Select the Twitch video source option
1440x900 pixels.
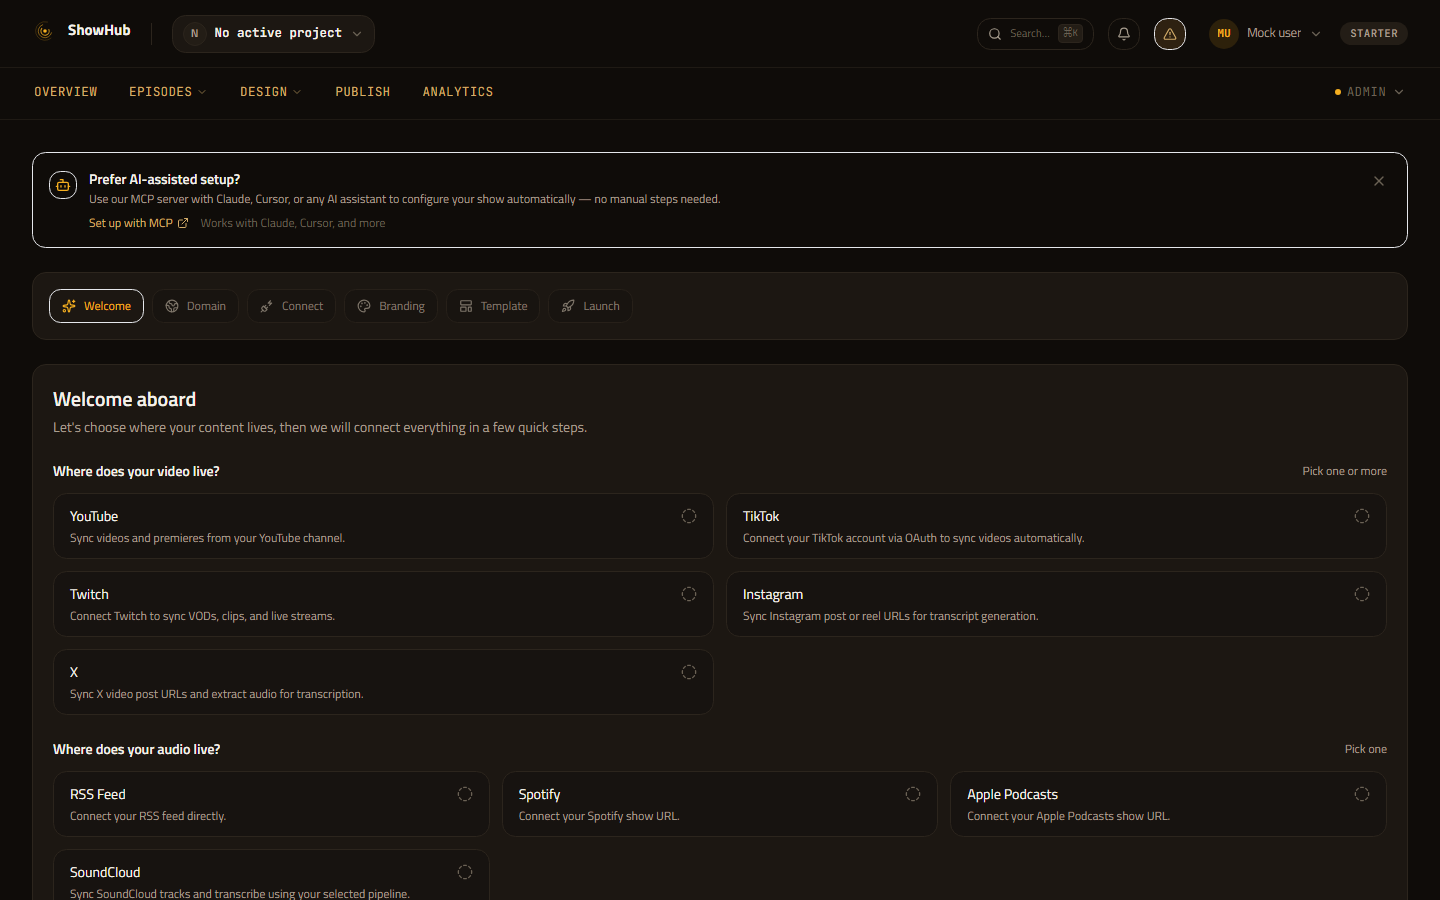383,604
